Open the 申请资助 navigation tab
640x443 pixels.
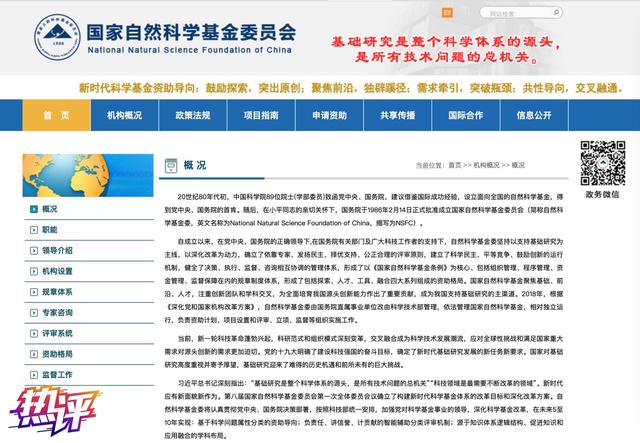(329, 116)
